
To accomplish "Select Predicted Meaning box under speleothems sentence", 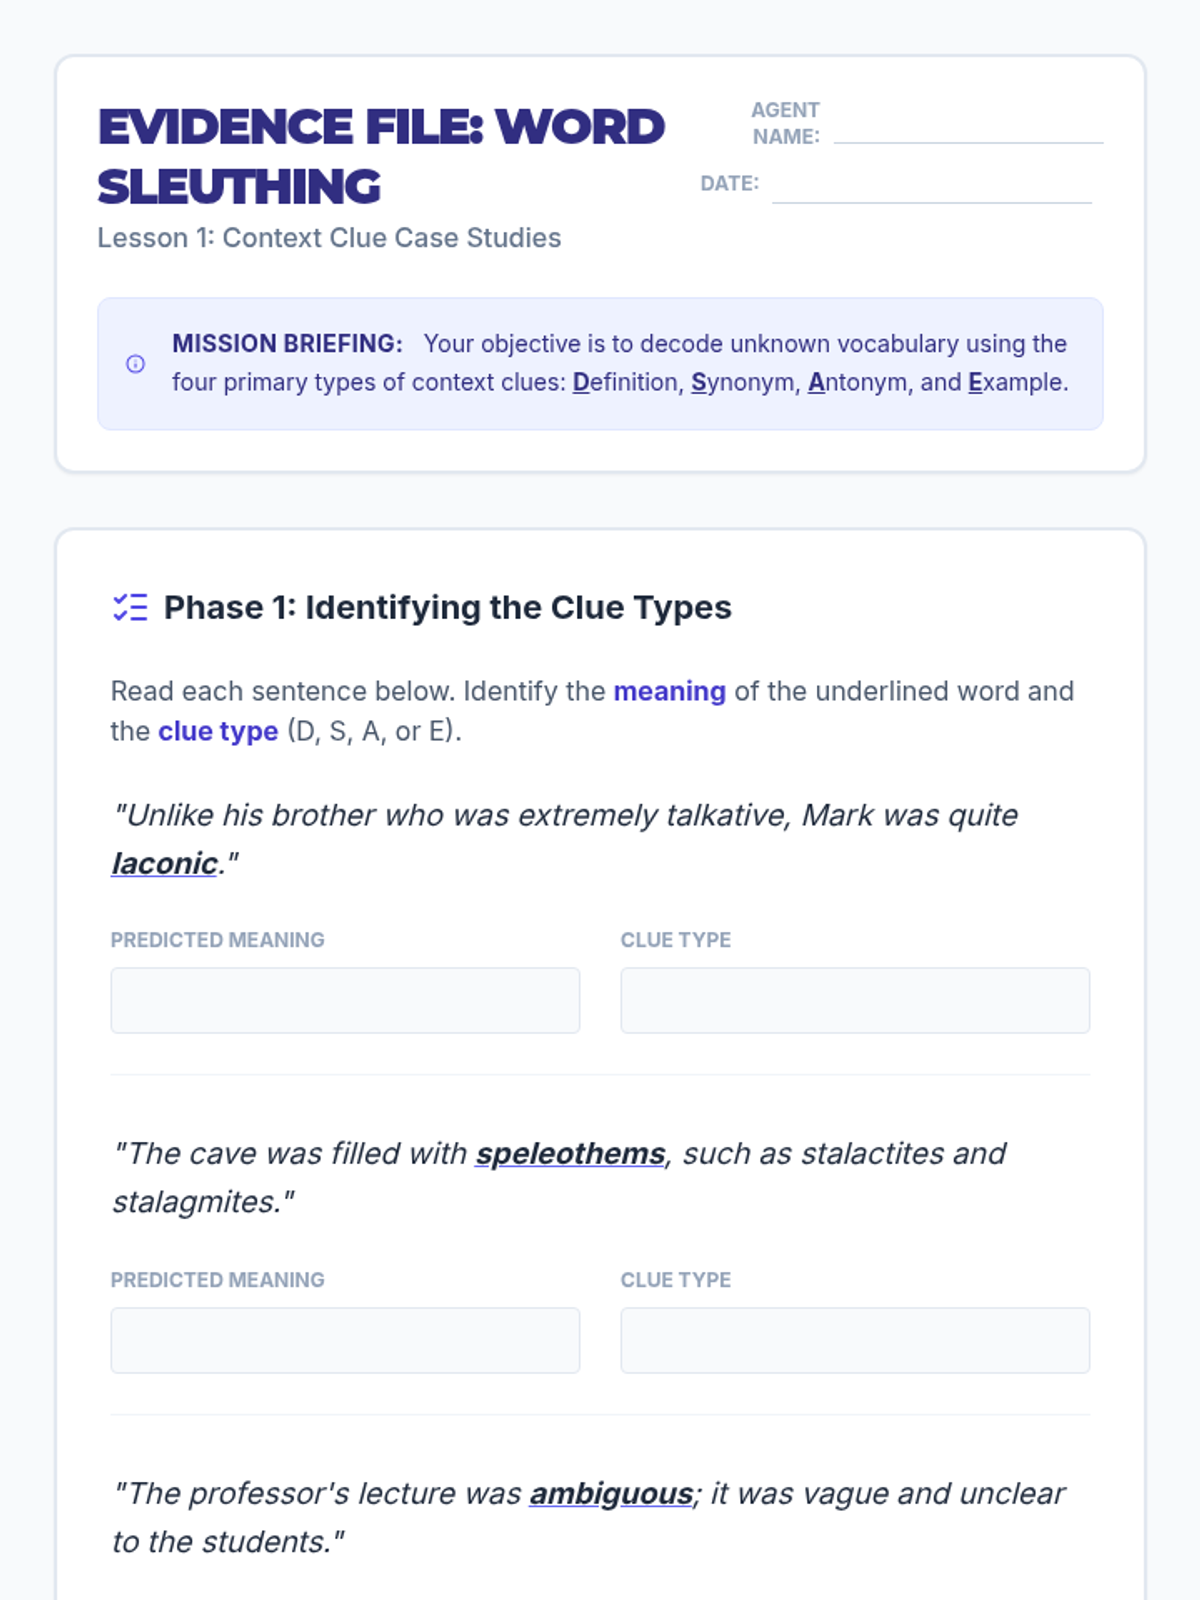I will click(x=345, y=1340).
